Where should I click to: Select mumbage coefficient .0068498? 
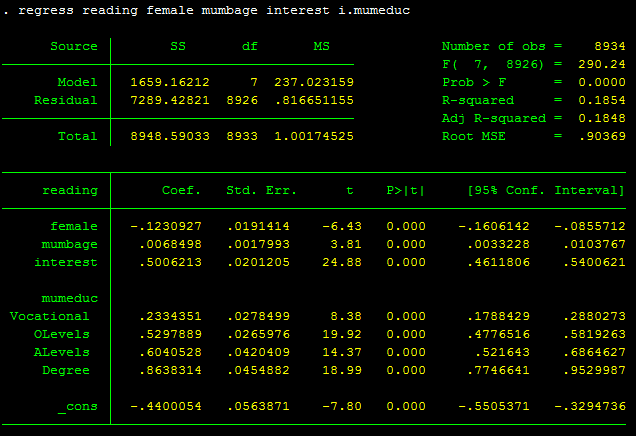click(170, 245)
